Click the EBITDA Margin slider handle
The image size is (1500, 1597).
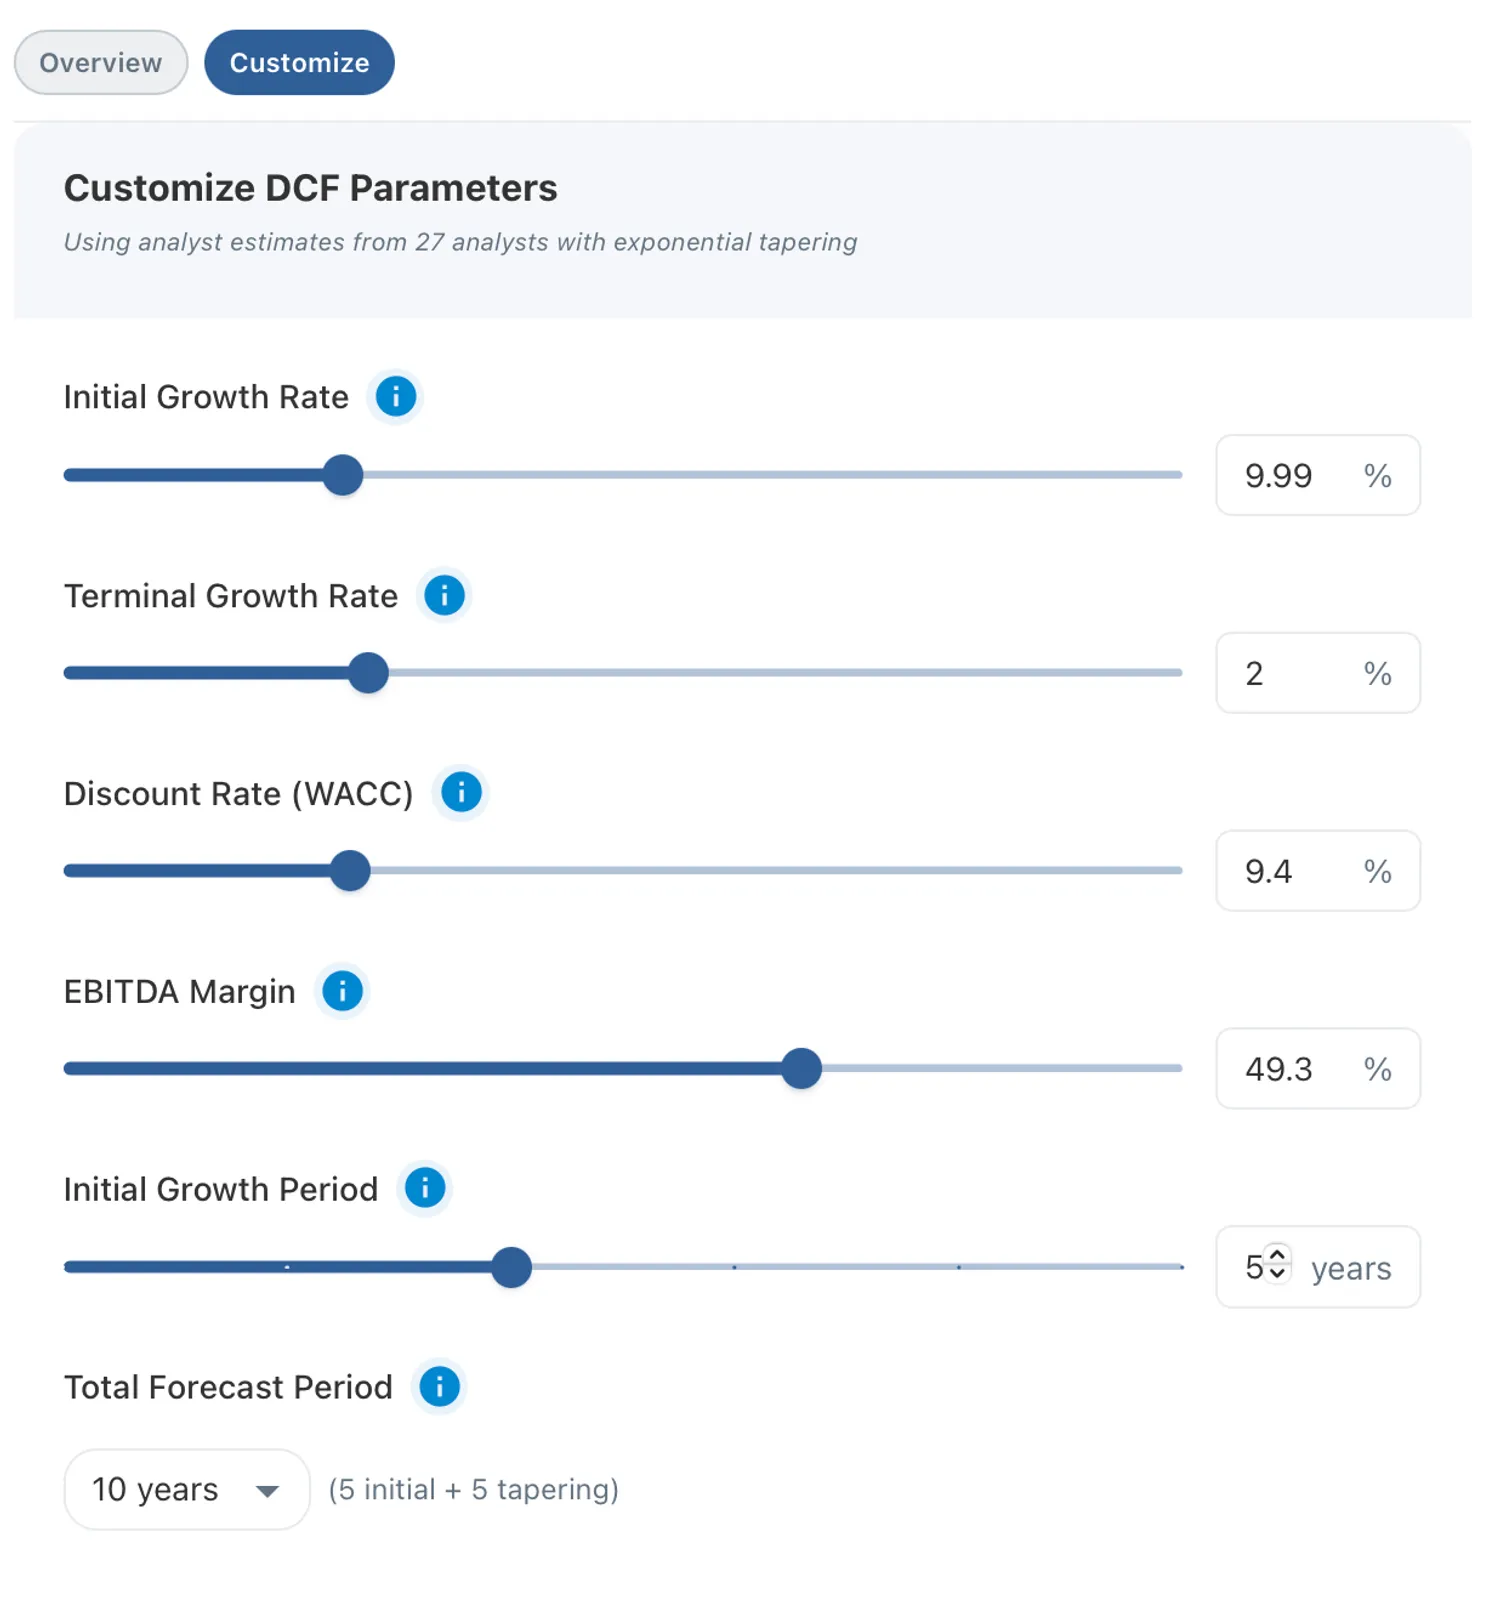(x=801, y=1069)
